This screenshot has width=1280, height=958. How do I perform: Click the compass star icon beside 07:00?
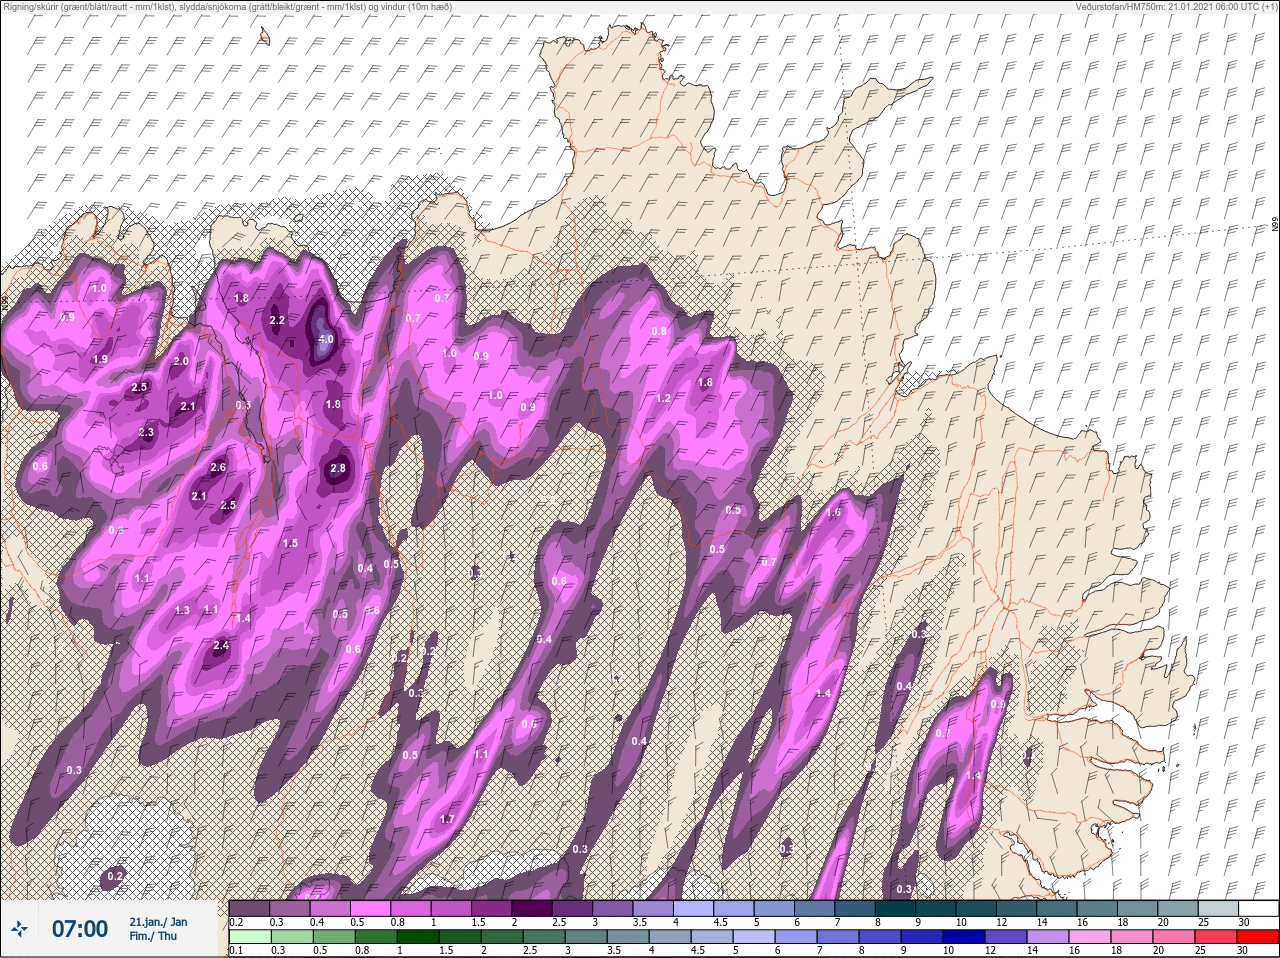pos(19,929)
